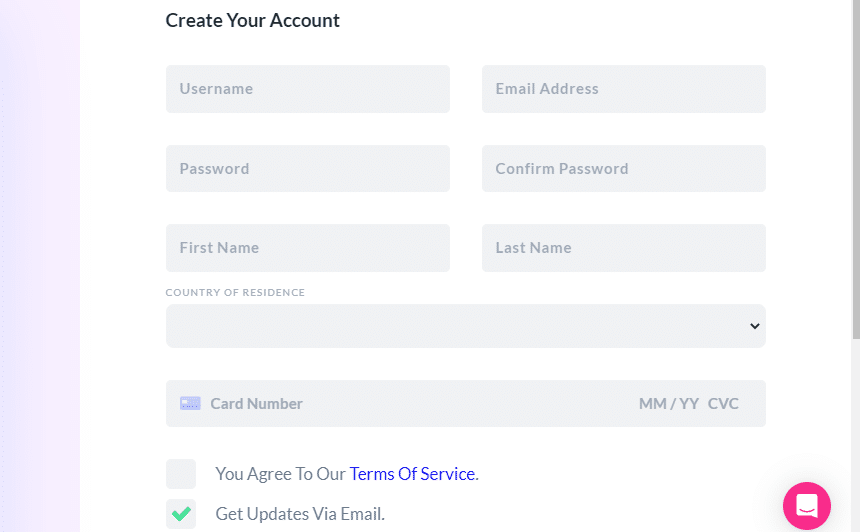Click the Last Name input box

[624, 248]
